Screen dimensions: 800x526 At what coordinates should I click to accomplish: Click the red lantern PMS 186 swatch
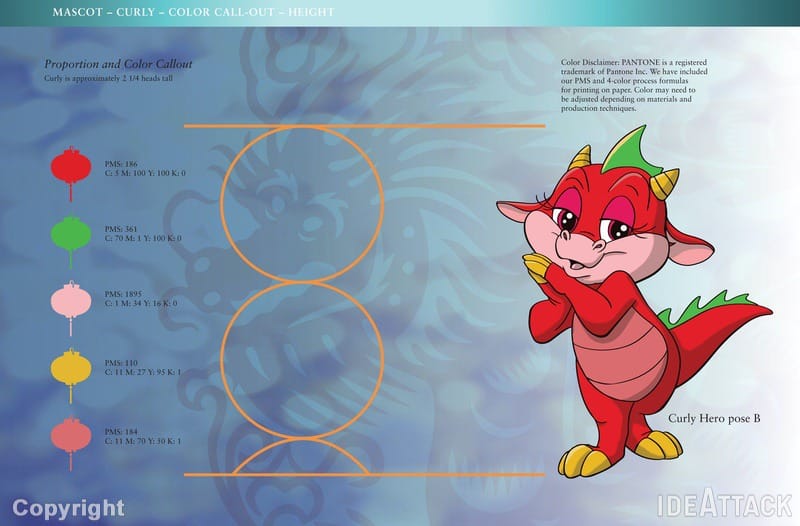pos(71,166)
